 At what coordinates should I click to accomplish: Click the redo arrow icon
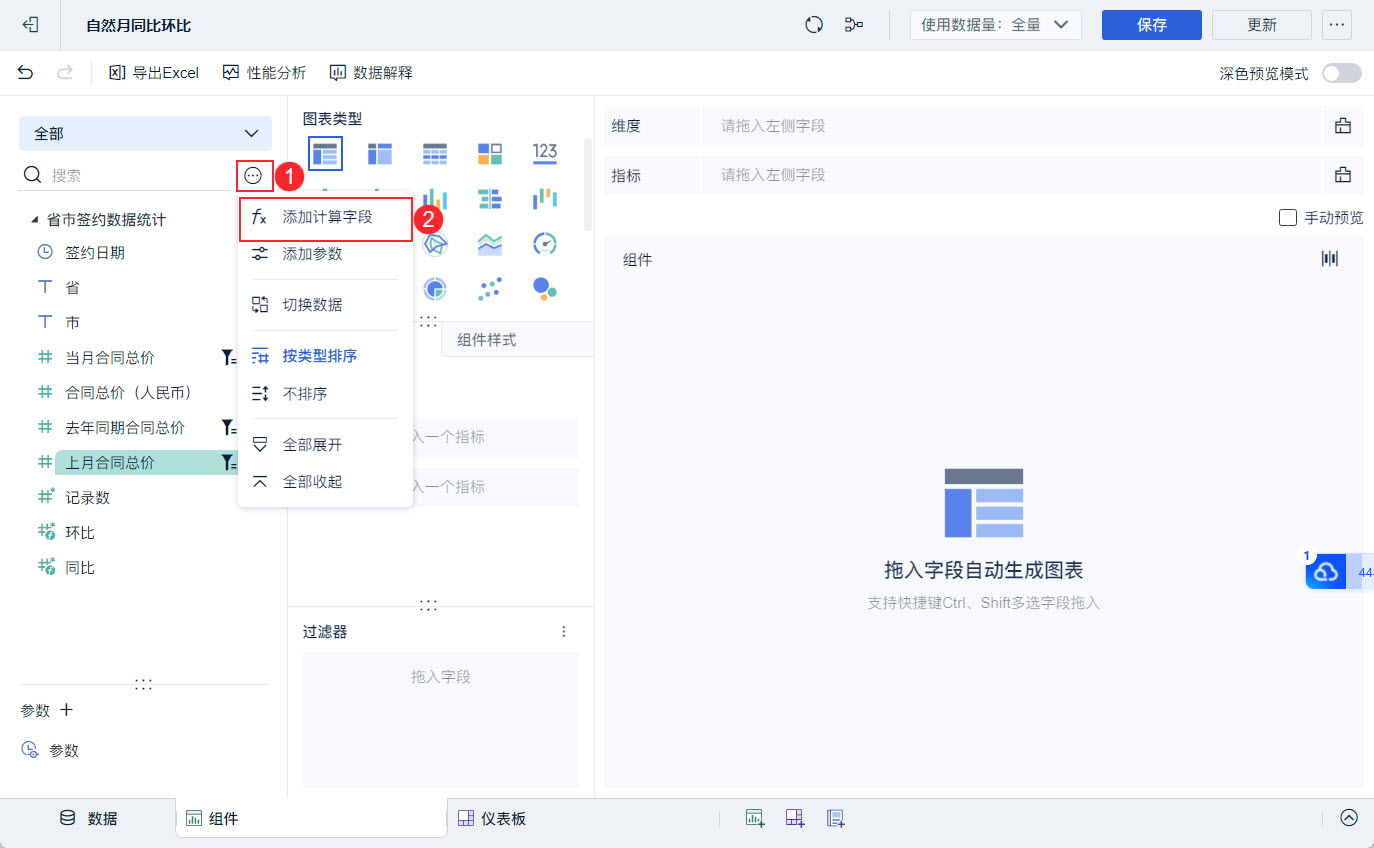click(65, 73)
